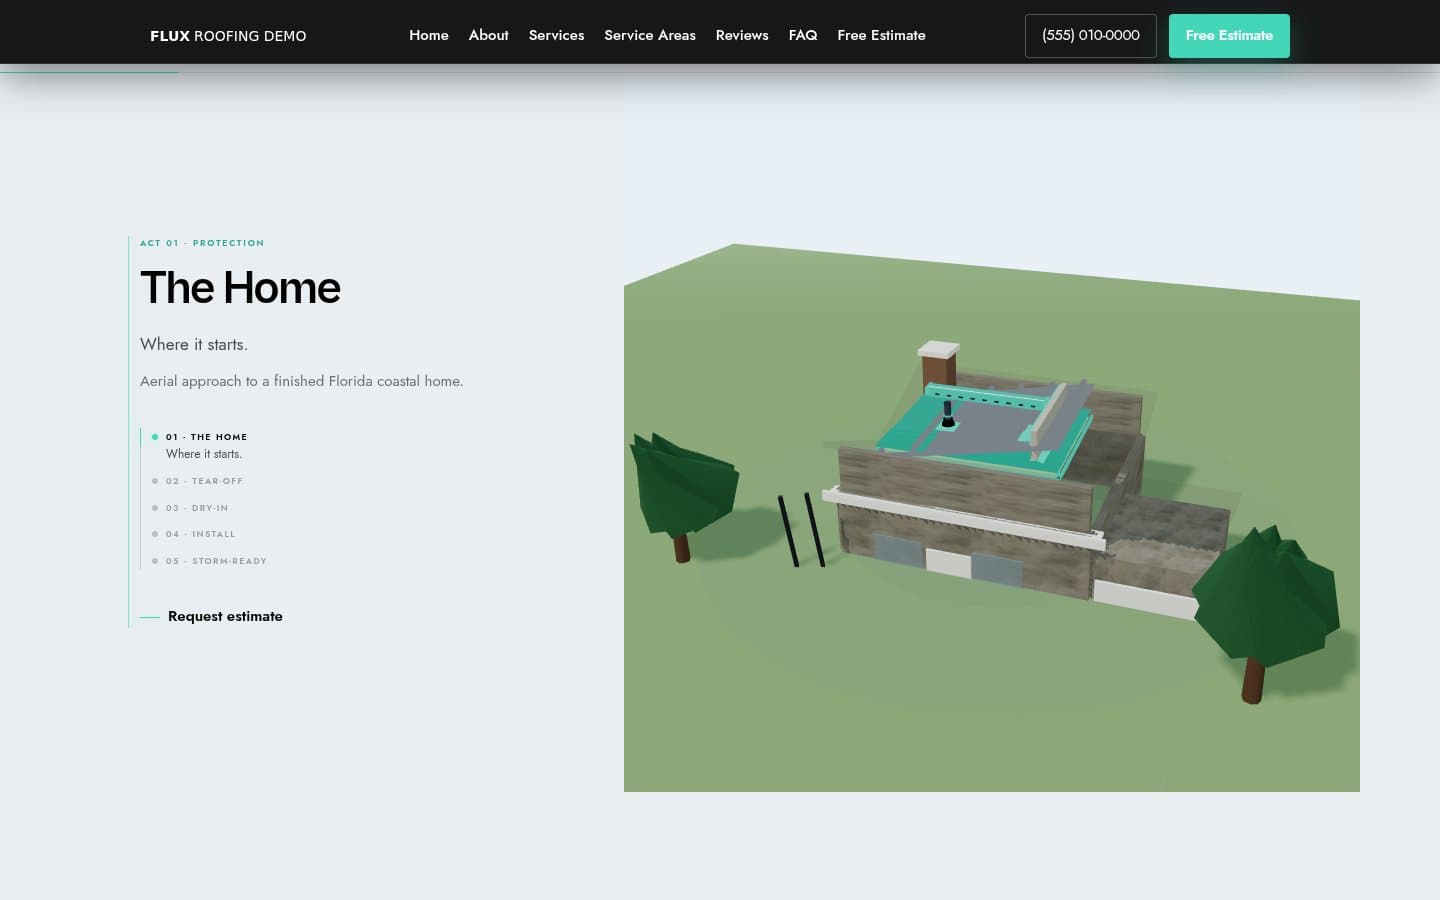The height and width of the screenshot is (900, 1440).
Task: Click the teal Free Estimate button
Action: tap(1229, 36)
